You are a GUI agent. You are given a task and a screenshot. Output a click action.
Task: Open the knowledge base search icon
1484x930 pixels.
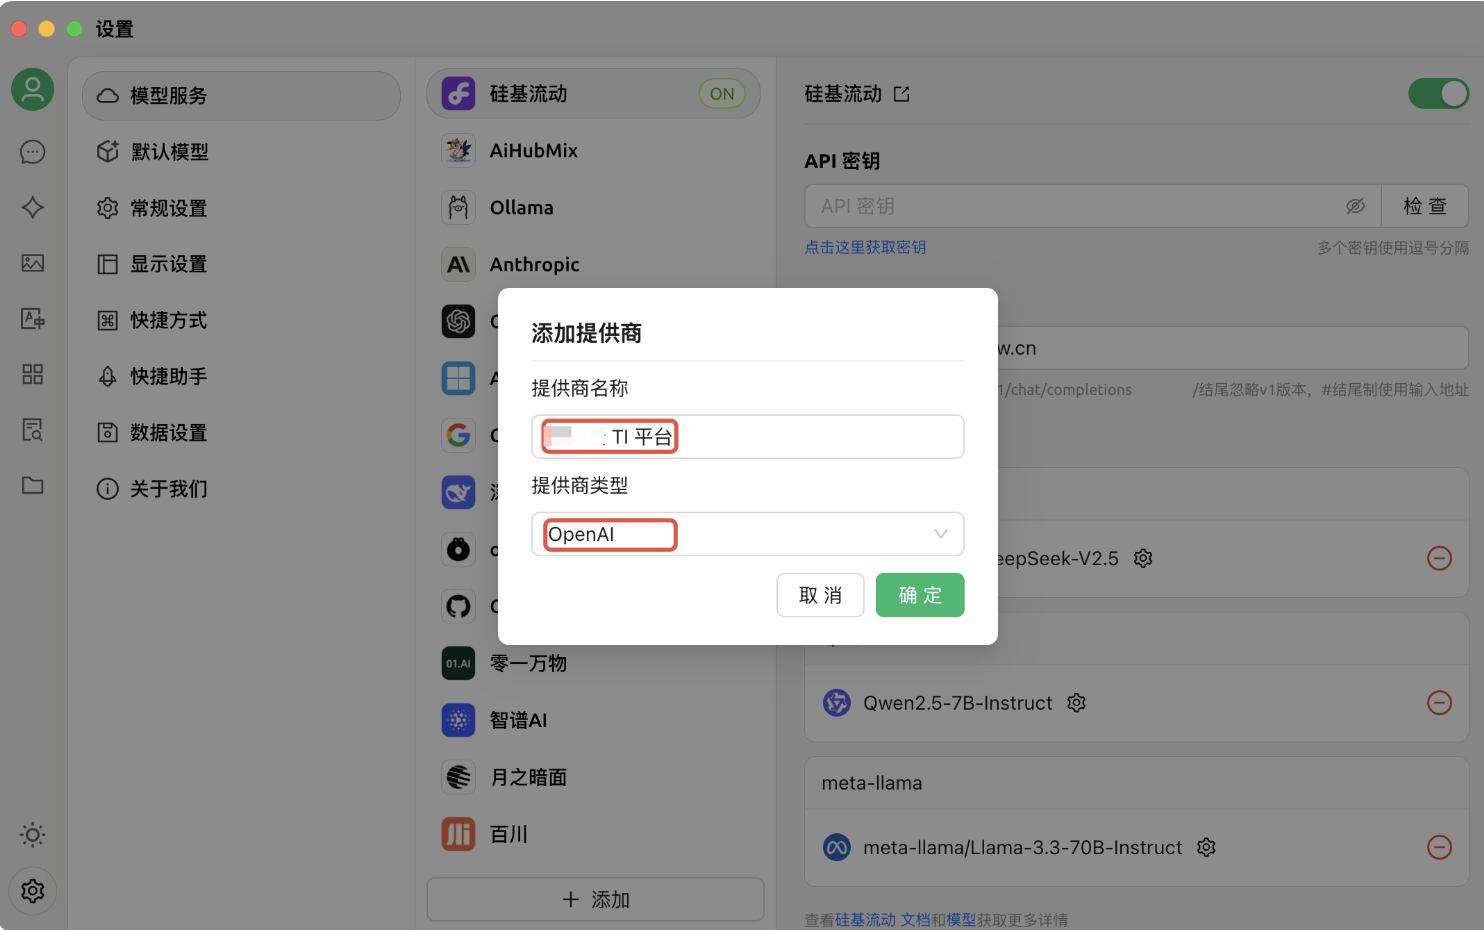(x=33, y=430)
